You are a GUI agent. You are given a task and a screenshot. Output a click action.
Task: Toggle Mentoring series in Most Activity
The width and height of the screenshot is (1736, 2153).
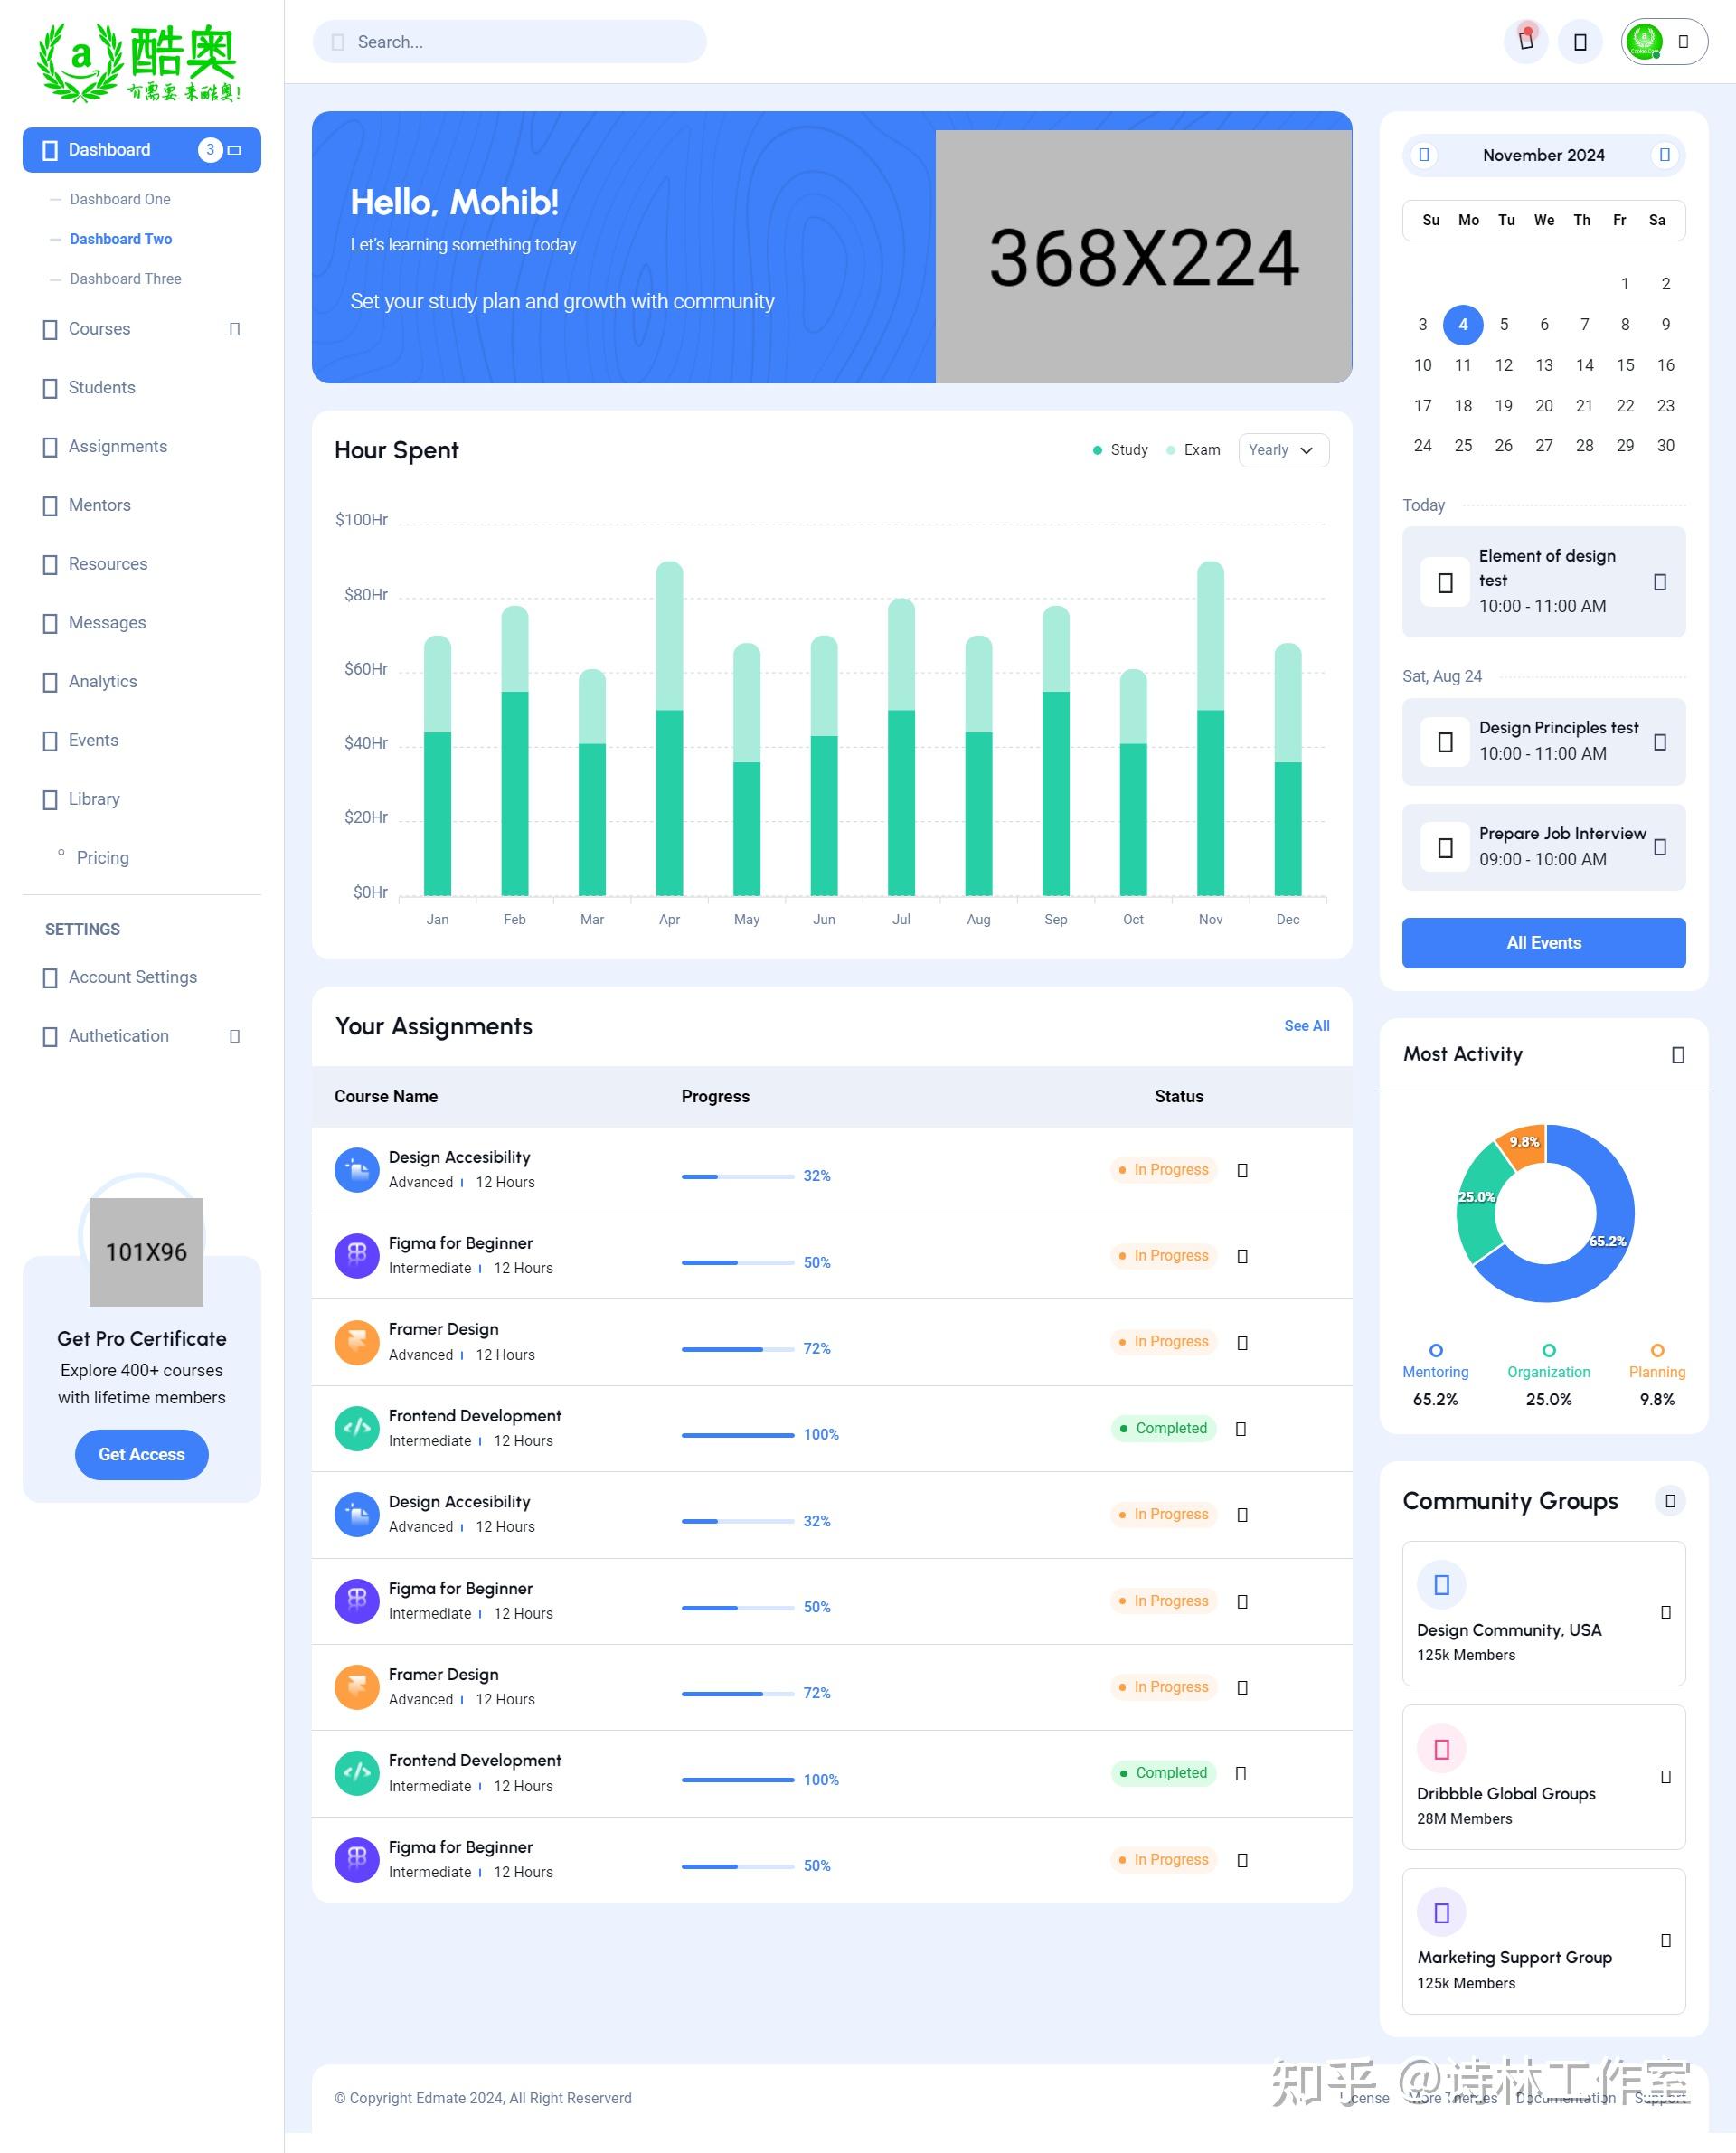click(x=1435, y=1371)
